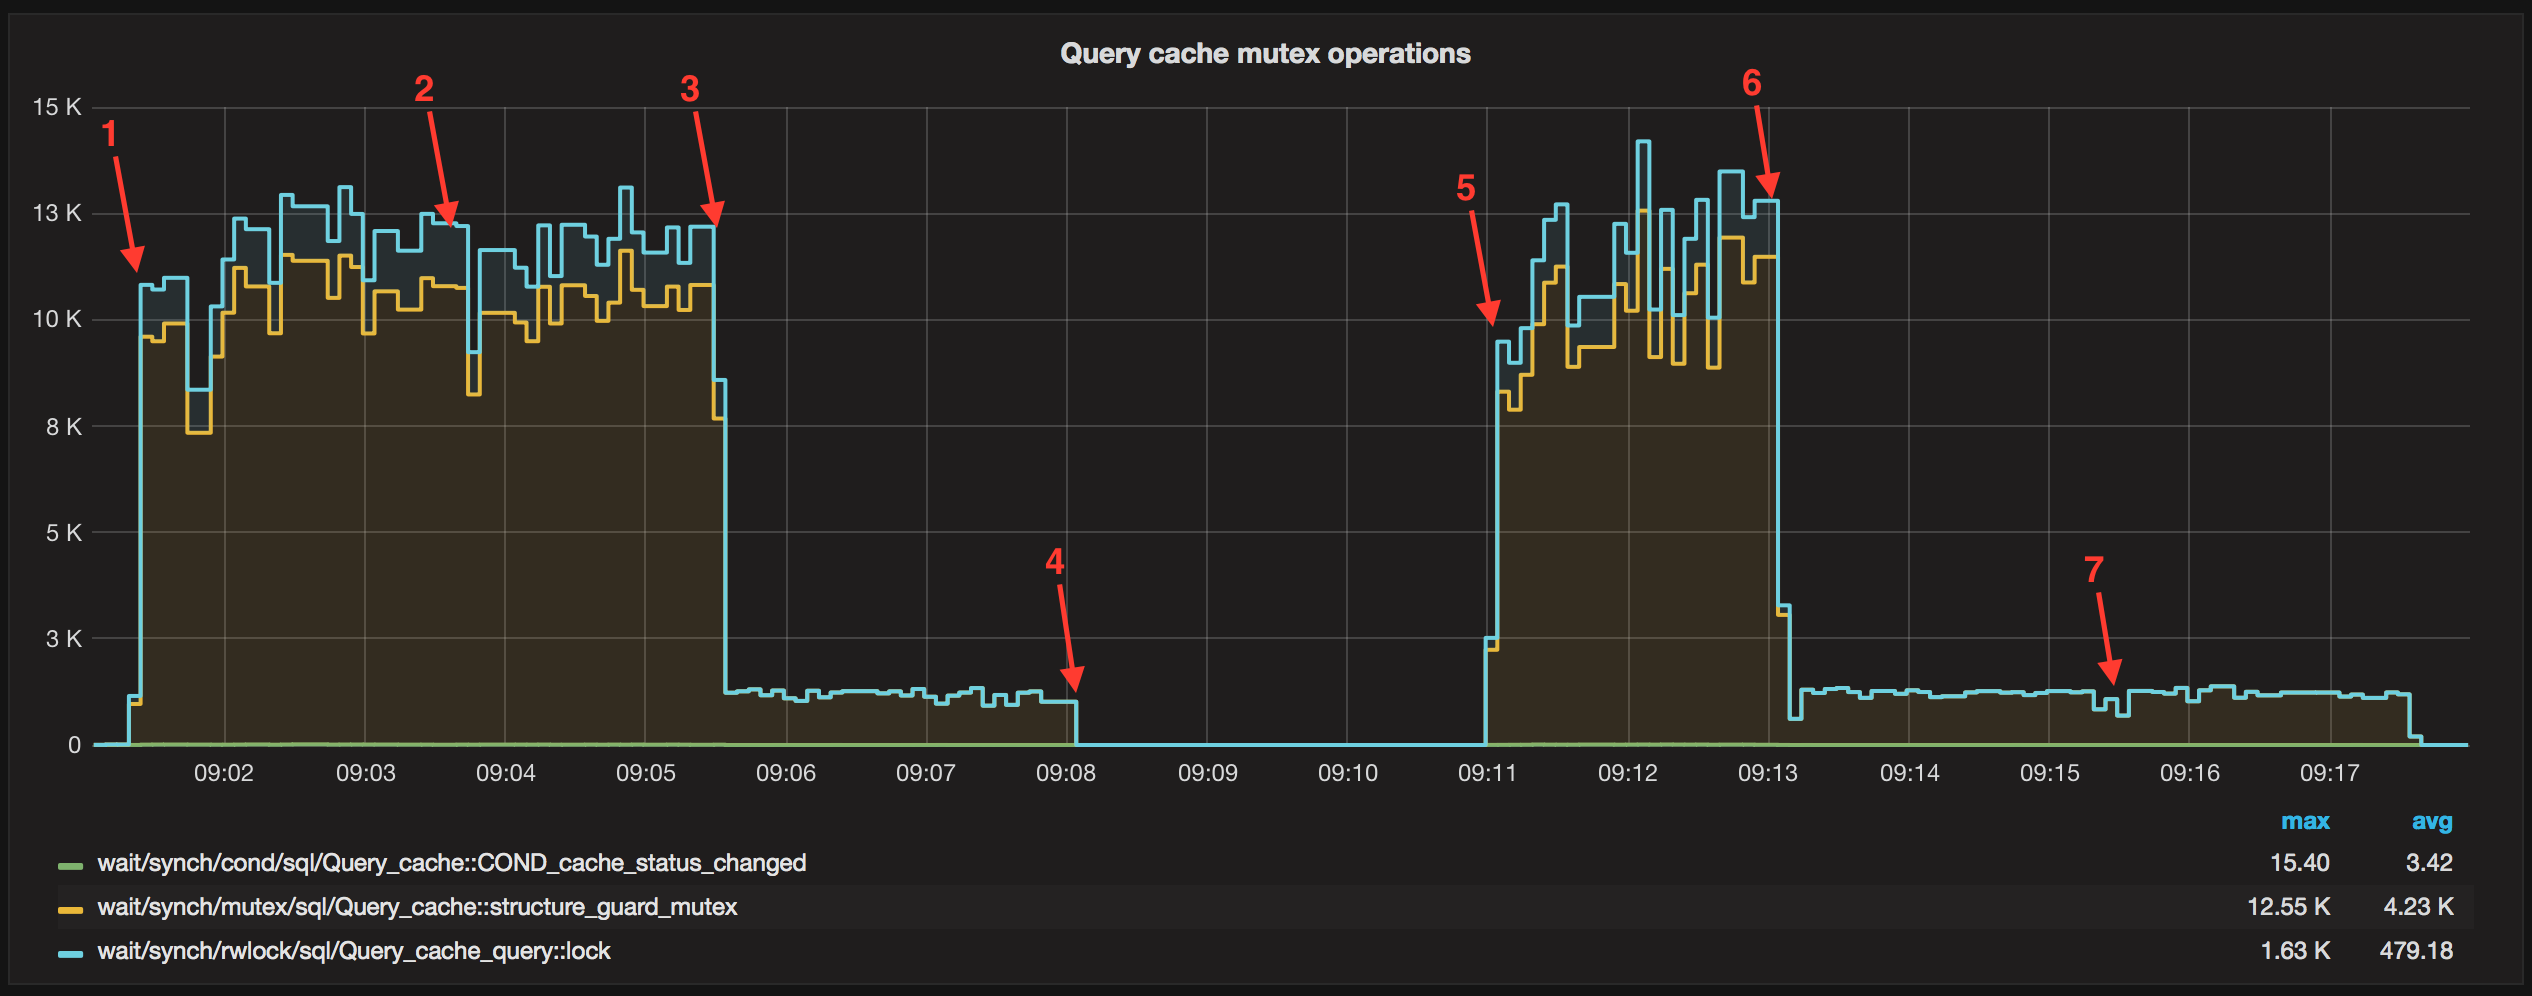
Task: Click red annotation number 6
Action: (x=1751, y=83)
